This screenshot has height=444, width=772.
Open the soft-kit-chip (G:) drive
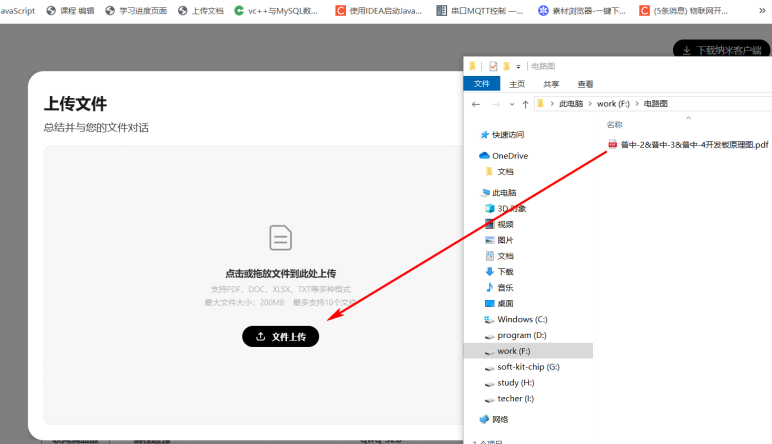(528, 367)
